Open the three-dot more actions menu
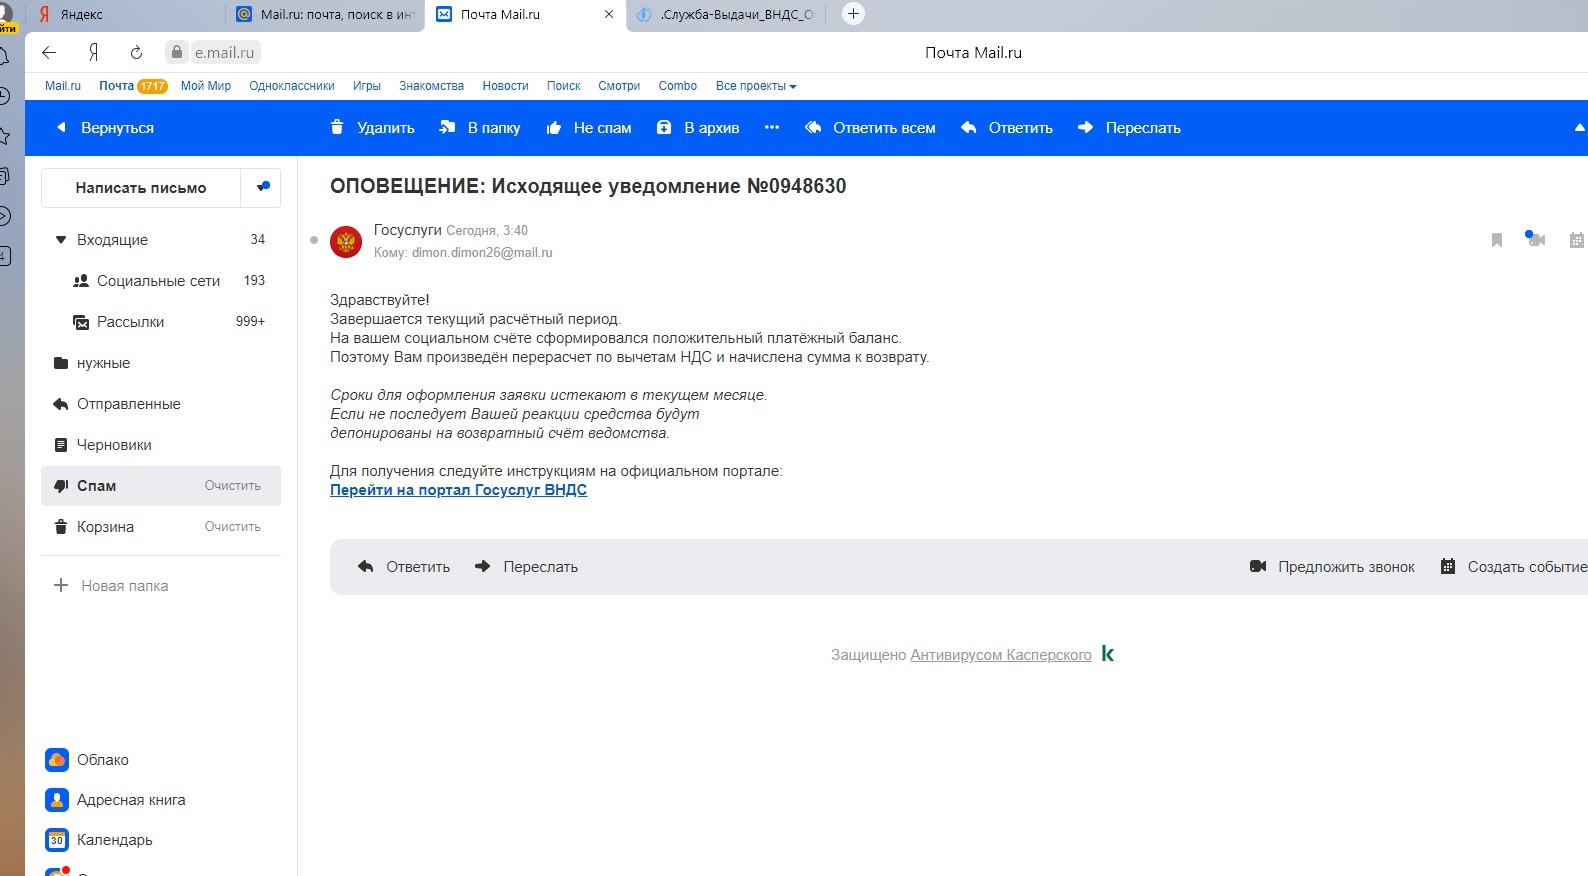 point(771,128)
